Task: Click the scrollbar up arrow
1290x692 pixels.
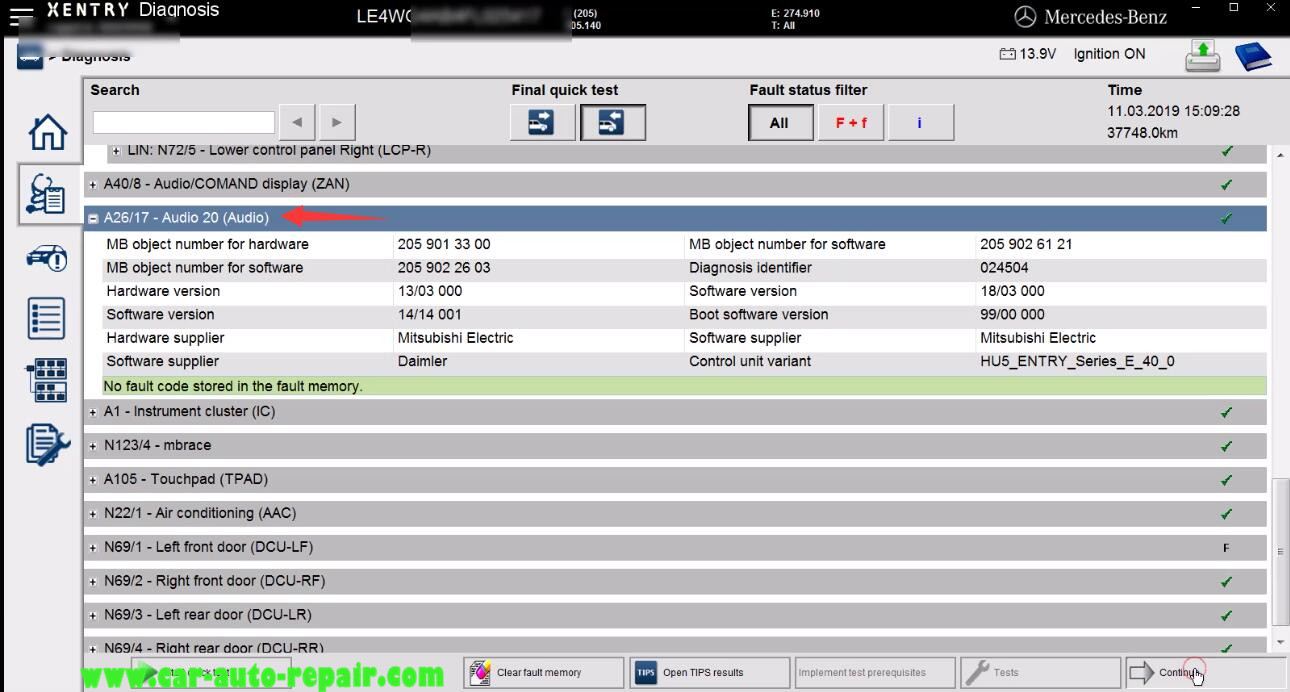Action: pos(1281,155)
